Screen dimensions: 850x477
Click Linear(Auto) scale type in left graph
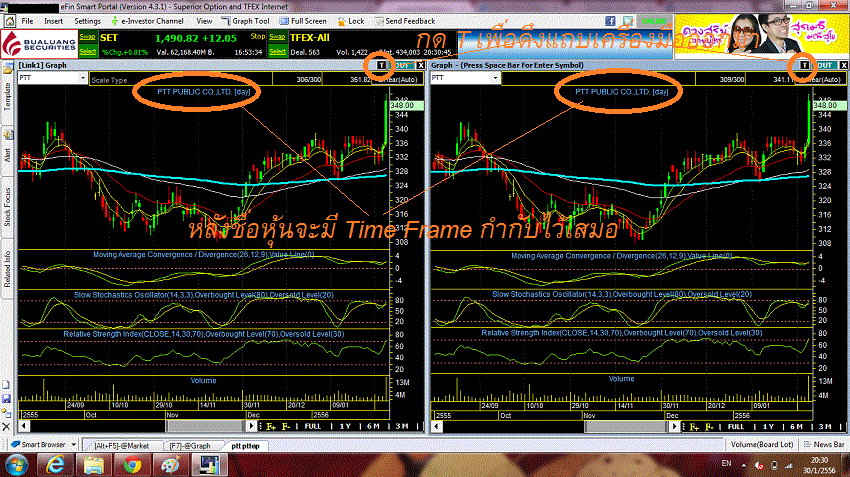tap(398, 80)
